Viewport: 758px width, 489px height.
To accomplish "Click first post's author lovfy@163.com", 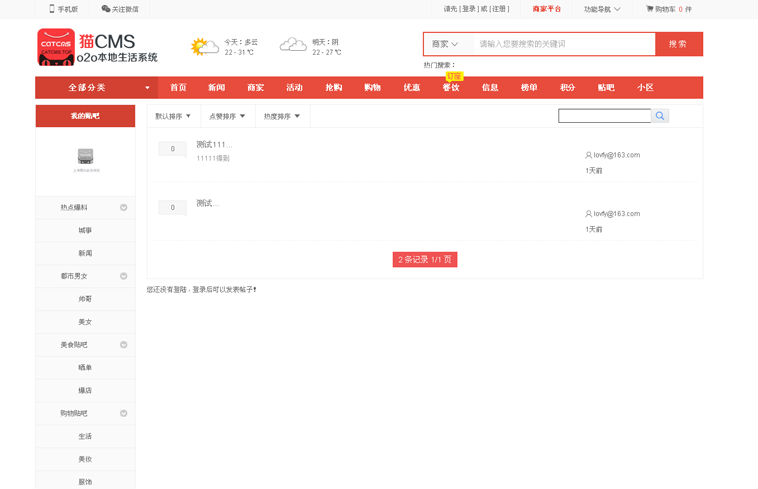I will pos(617,155).
